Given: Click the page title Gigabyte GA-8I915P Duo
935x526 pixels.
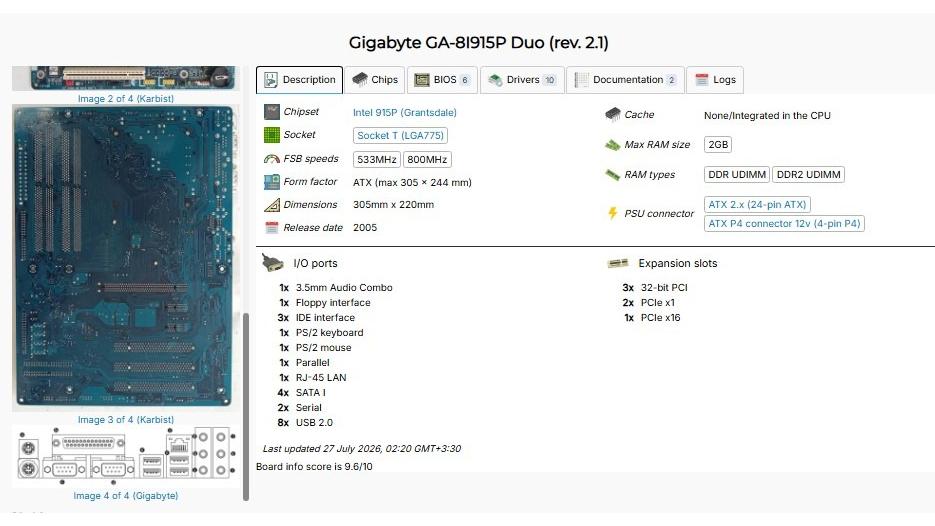Looking at the screenshot, I should point(478,42).
